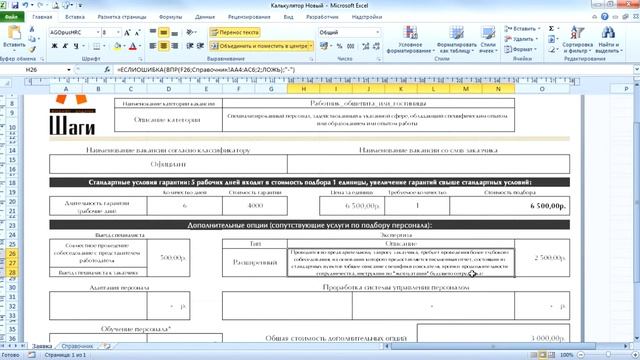Increase indent icon
This screenshot has width=640, height=360.
click(x=200, y=46)
